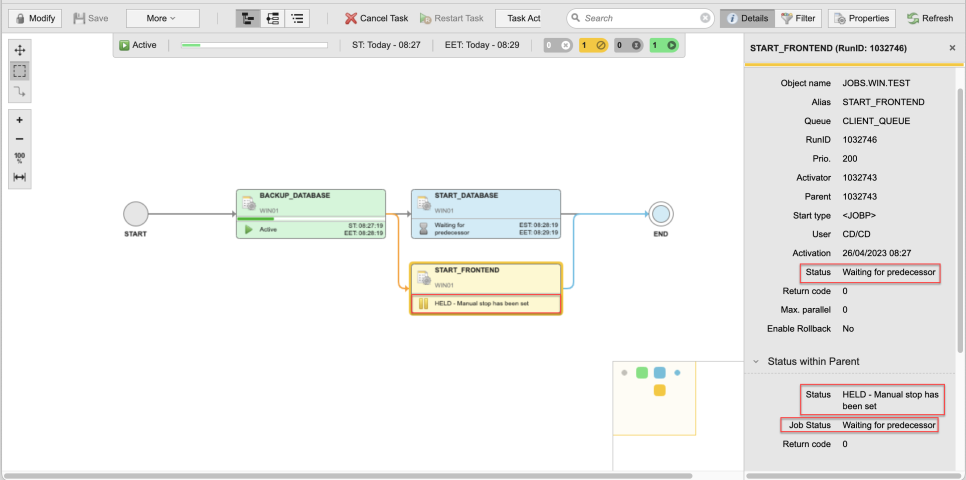966x480 pixels.
Task: Click the Active status play icon
Action: (124, 45)
